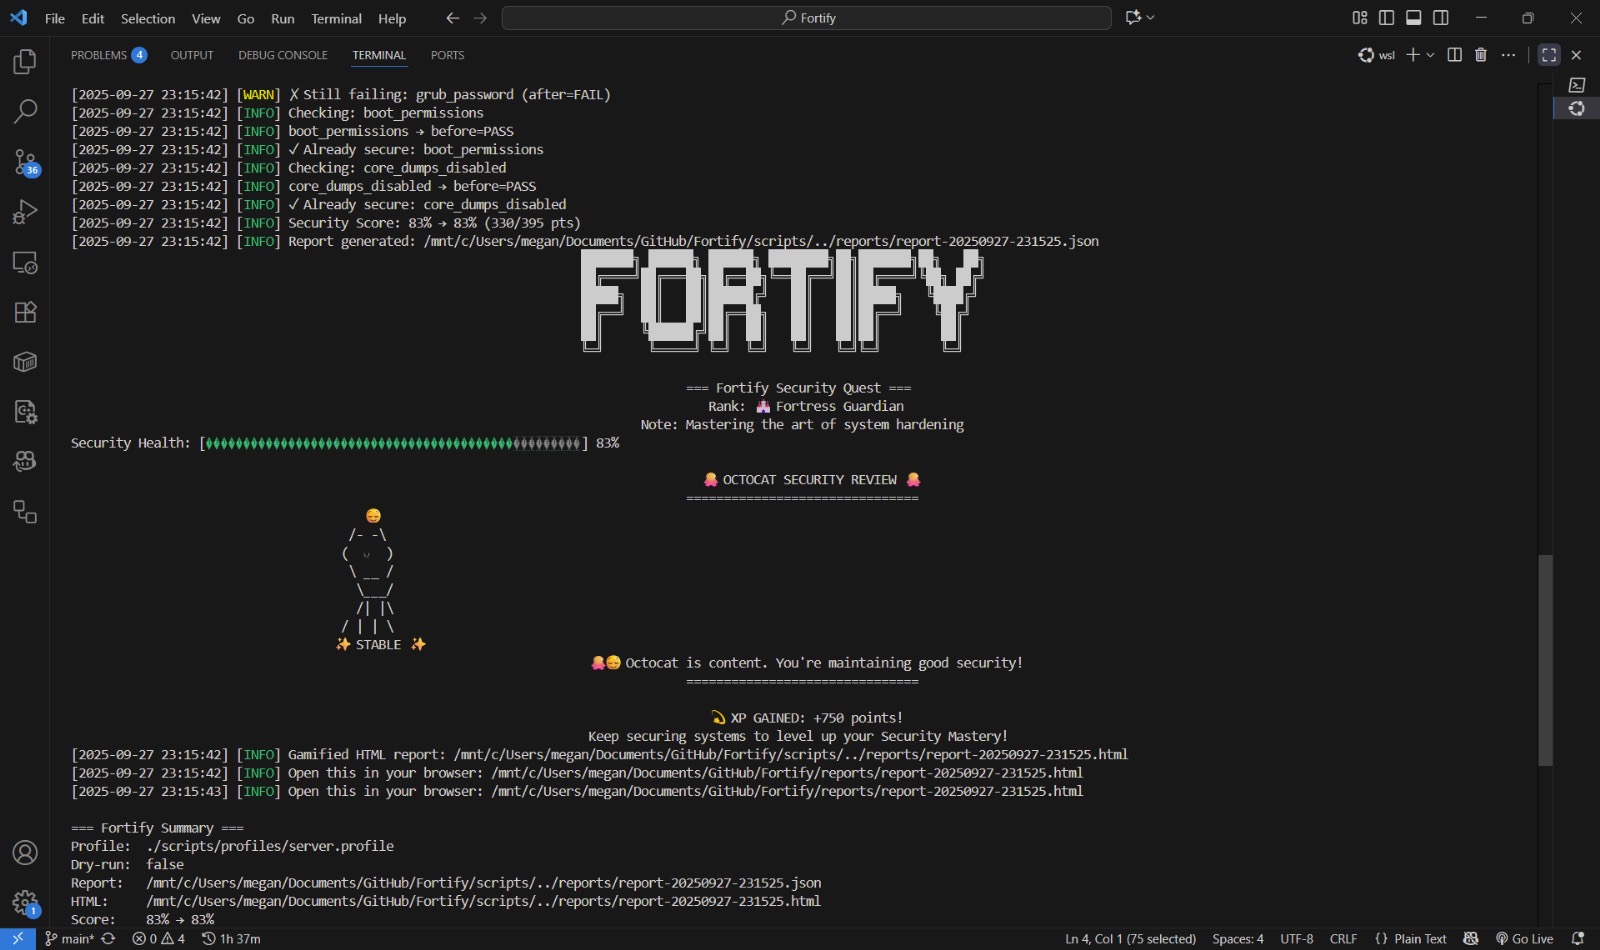Open the Selection menu

tap(148, 18)
